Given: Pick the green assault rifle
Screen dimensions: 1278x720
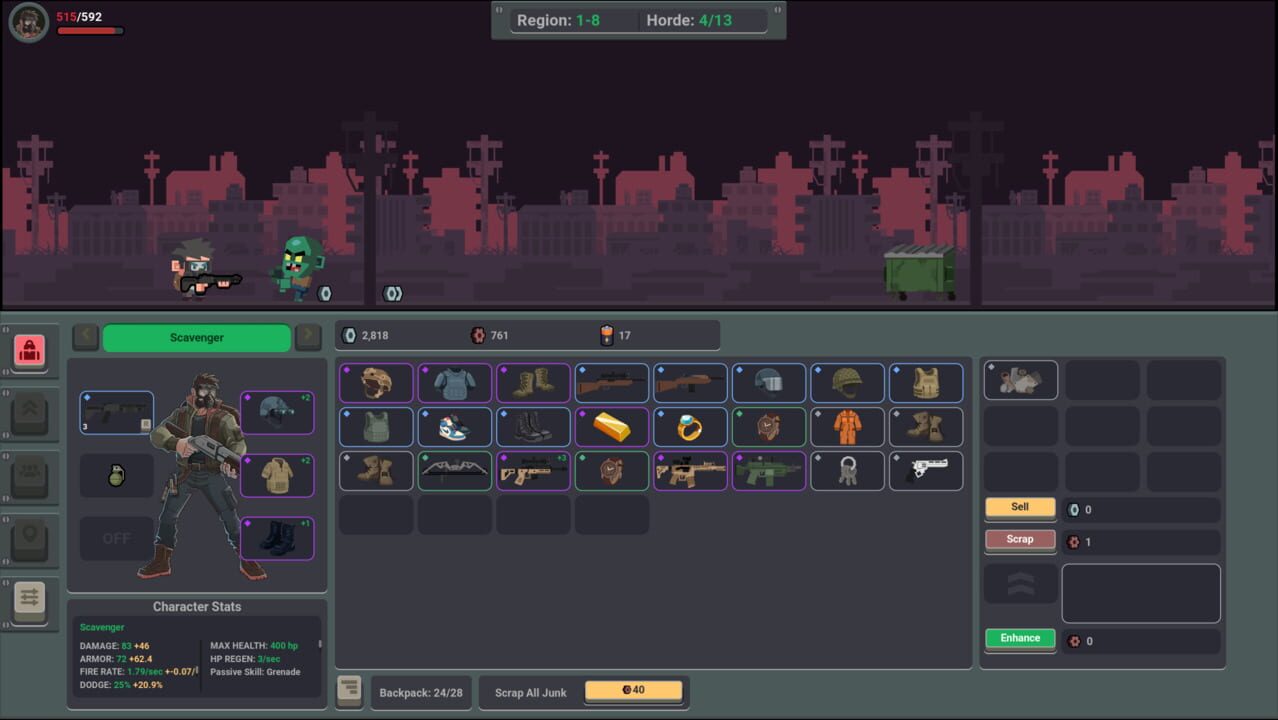Looking at the screenshot, I should pyautogui.click(x=769, y=471).
